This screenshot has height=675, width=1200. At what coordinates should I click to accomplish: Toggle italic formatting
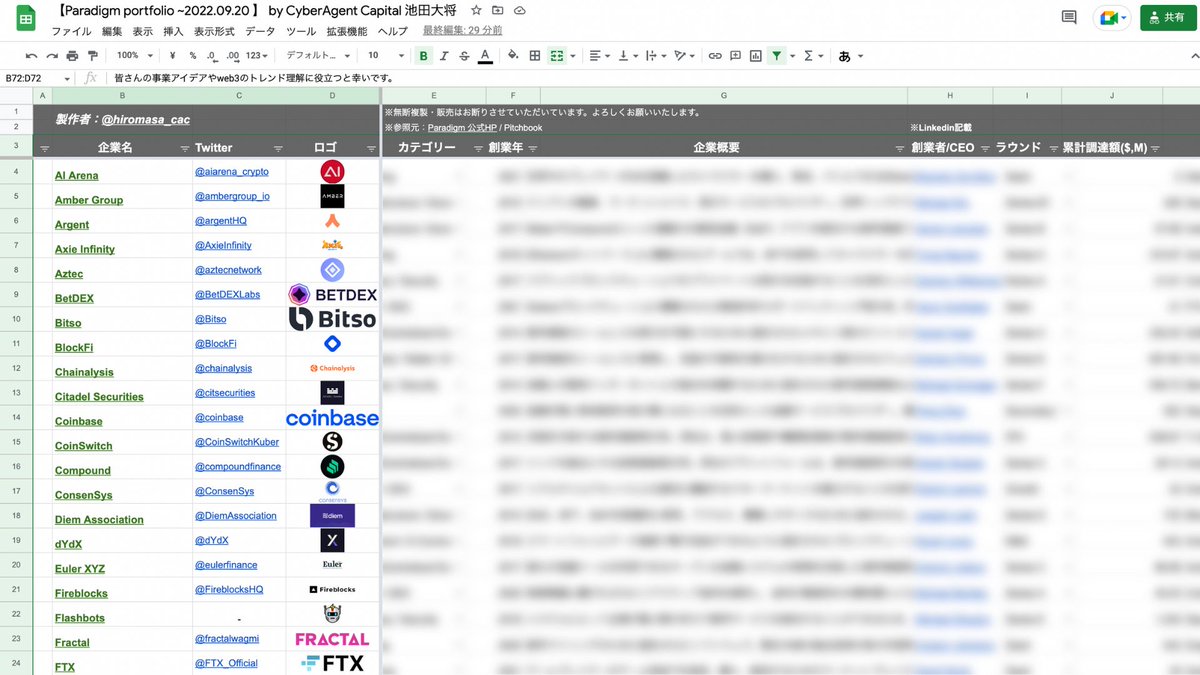click(x=444, y=56)
